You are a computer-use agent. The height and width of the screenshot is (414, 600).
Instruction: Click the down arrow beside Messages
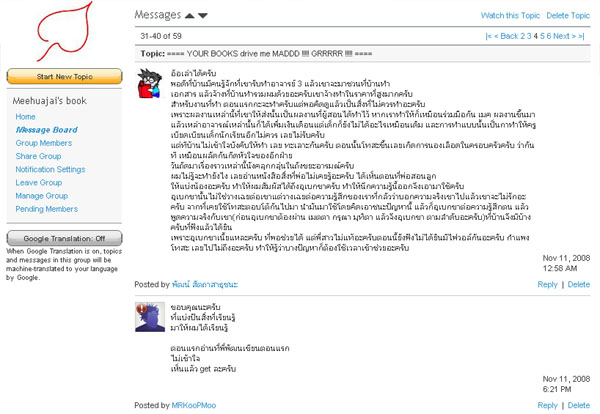click(204, 17)
